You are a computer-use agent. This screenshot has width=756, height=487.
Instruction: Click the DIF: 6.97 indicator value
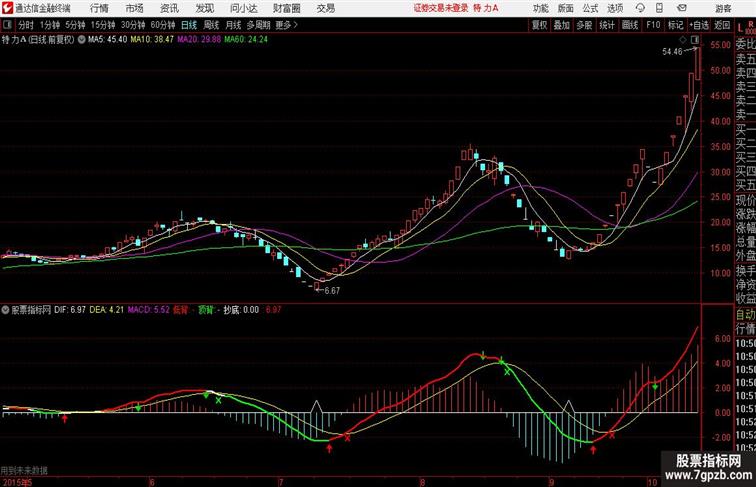70,310
